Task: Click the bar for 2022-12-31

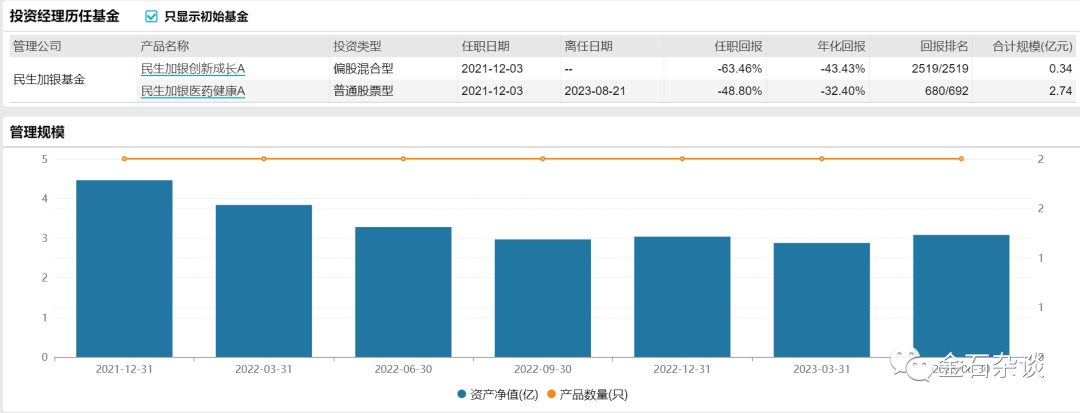Action: click(x=682, y=297)
